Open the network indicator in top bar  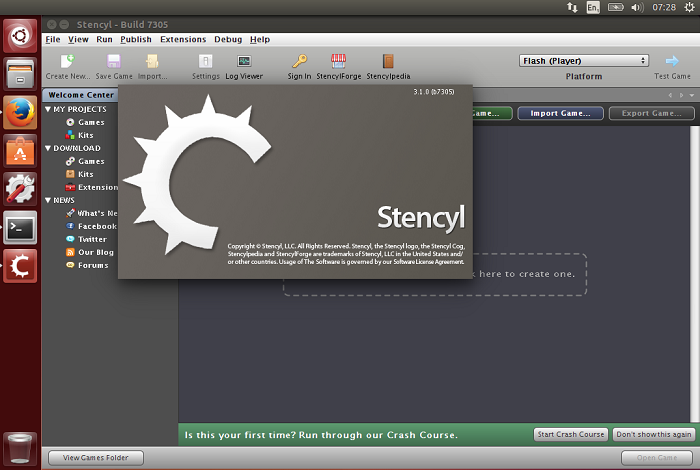tap(572, 7)
